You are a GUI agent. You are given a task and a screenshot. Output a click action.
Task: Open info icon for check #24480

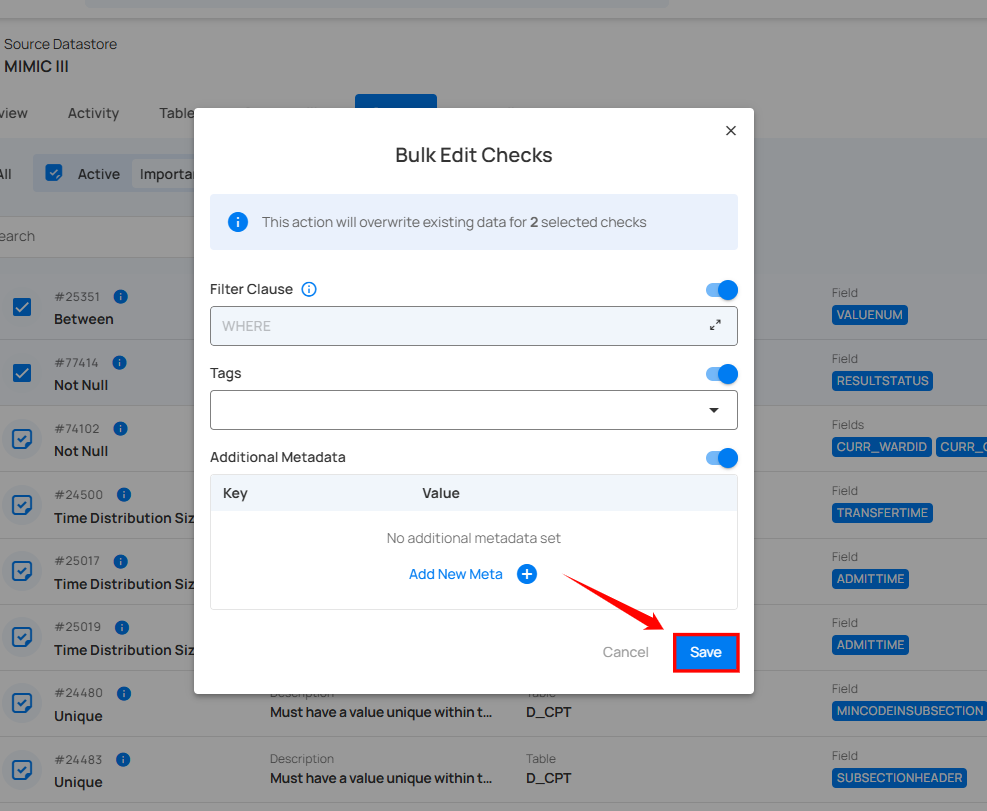tap(123, 693)
